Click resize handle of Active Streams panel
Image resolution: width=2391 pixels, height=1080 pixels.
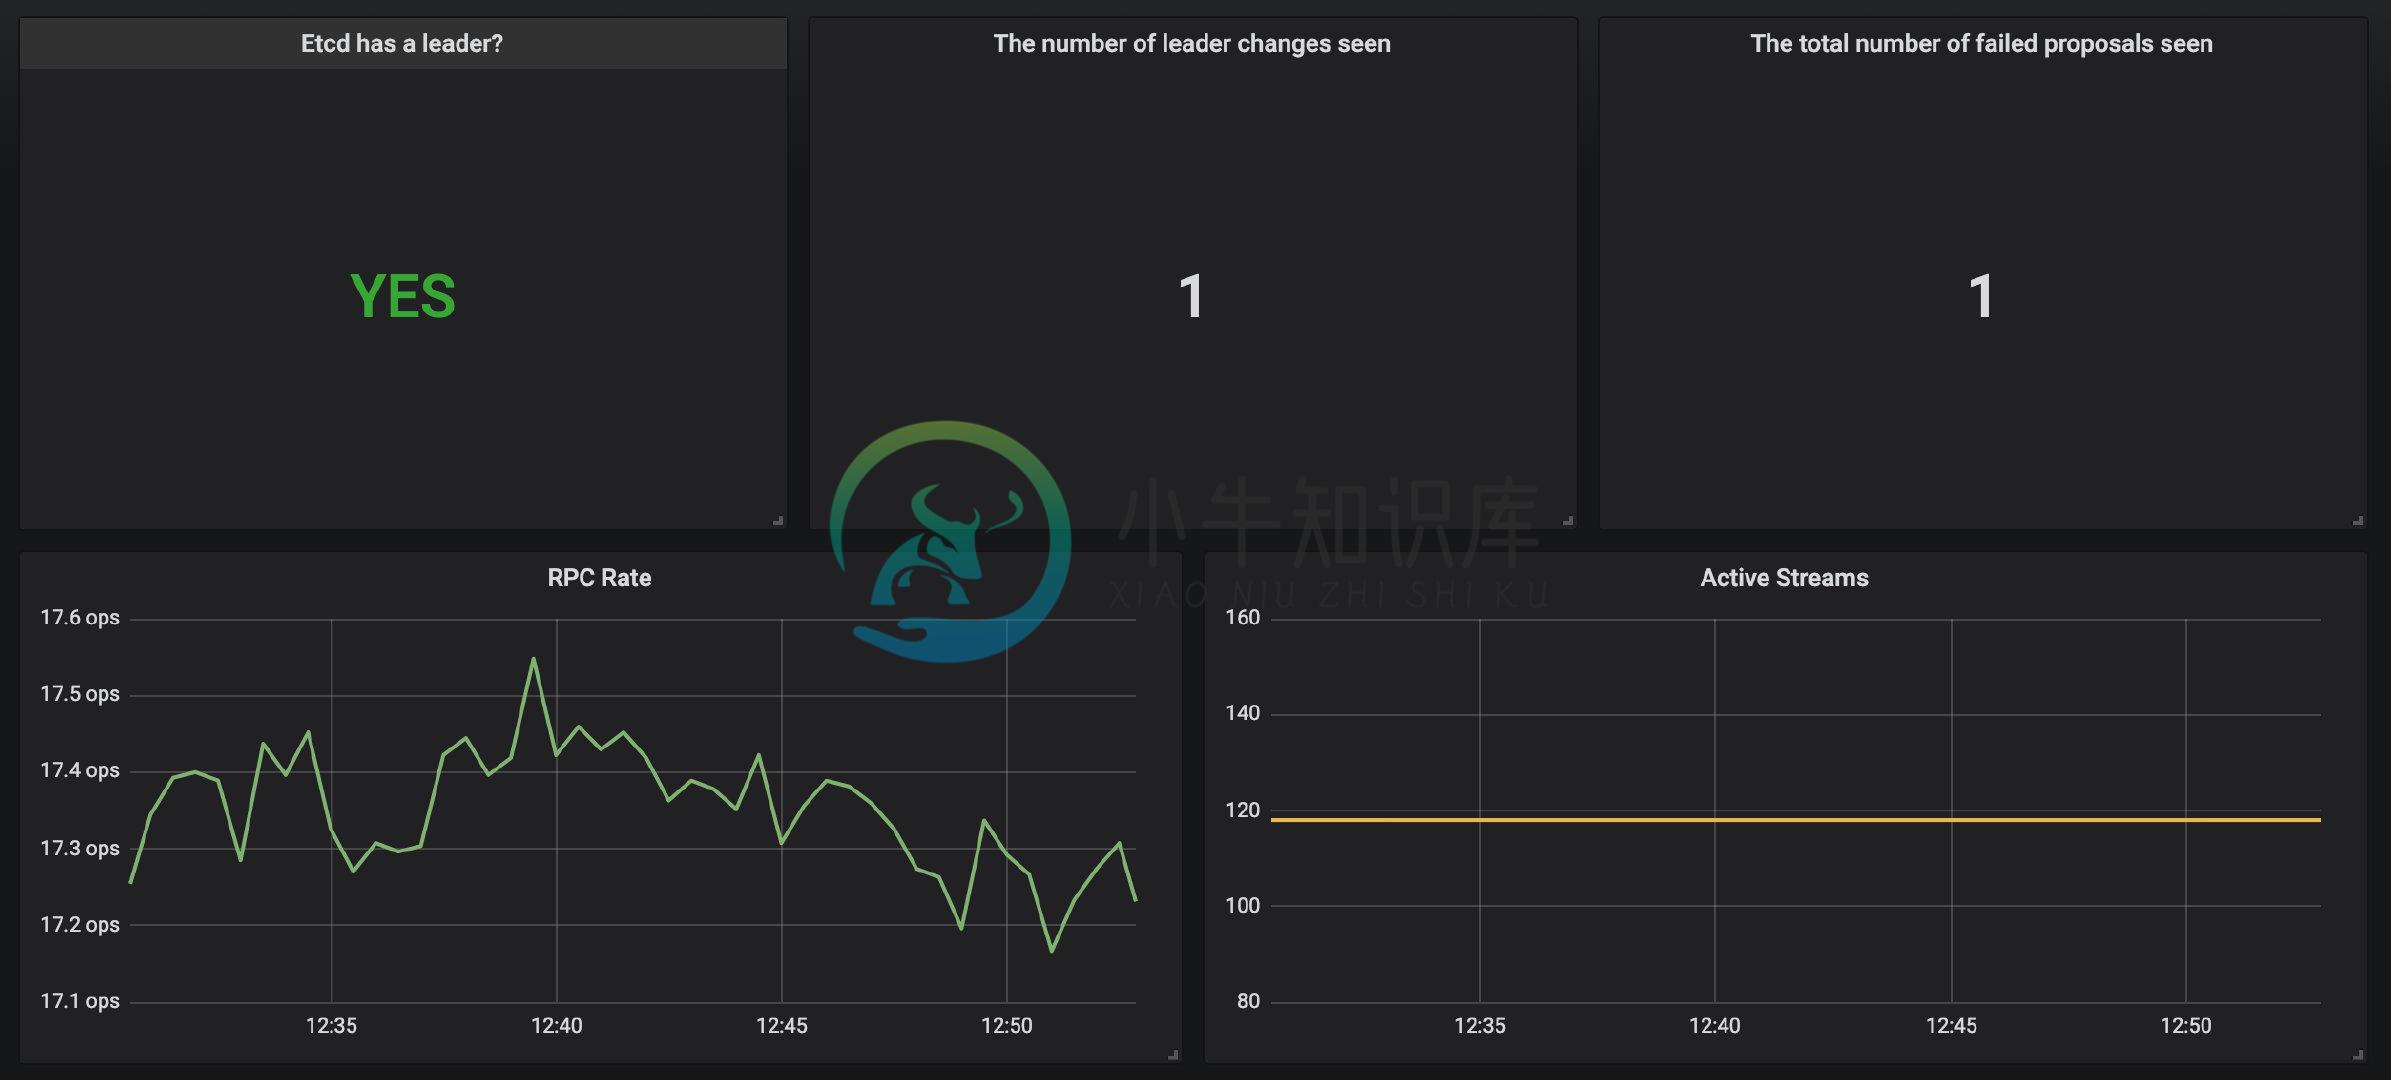[x=2358, y=1054]
